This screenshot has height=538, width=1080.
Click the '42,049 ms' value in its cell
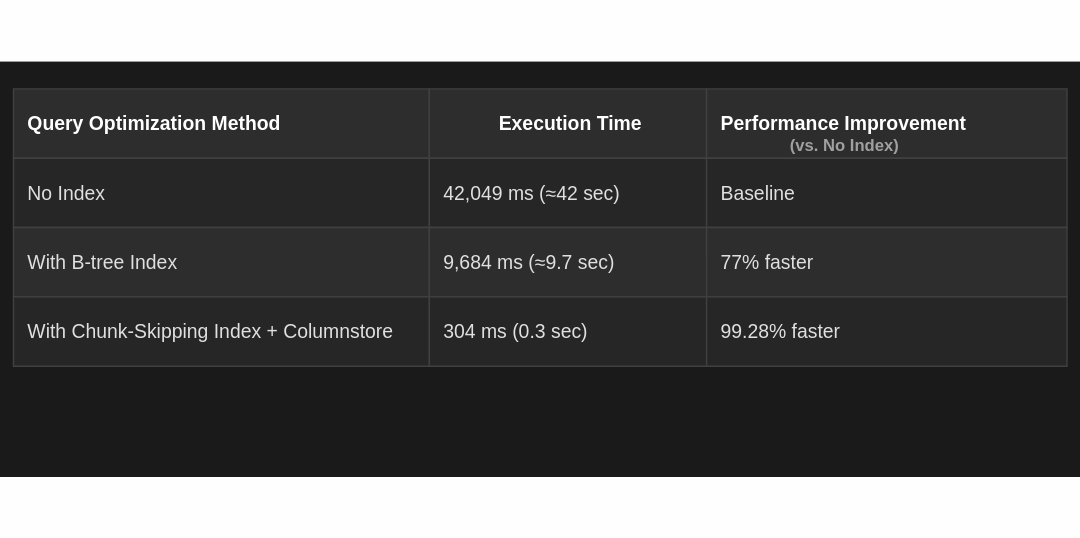pyautogui.click(x=488, y=193)
